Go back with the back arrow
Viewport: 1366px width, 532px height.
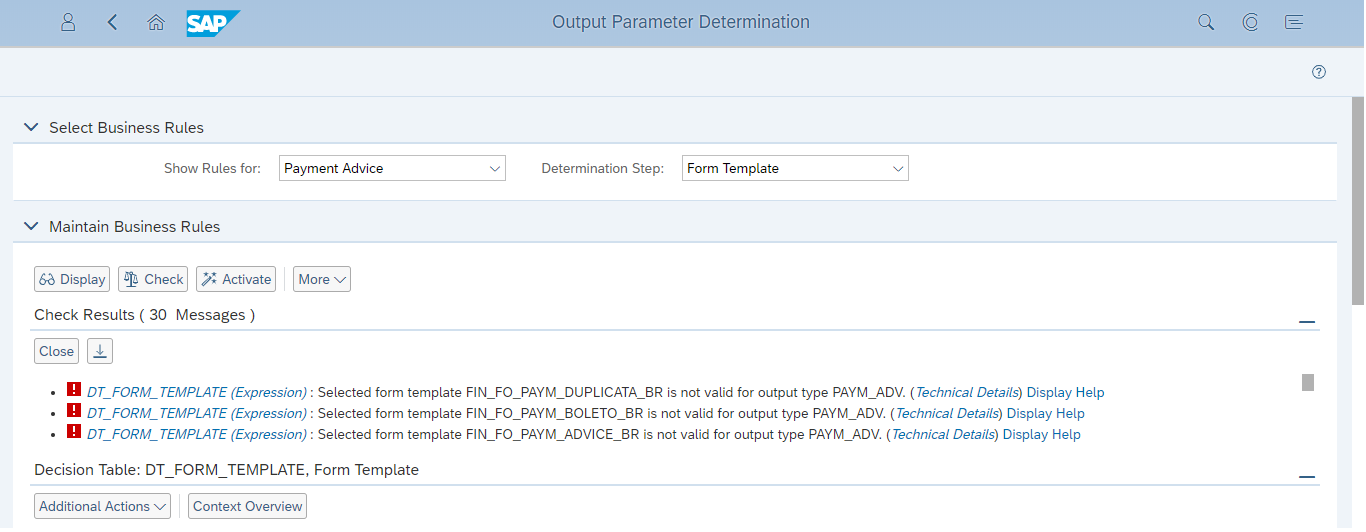(x=112, y=22)
